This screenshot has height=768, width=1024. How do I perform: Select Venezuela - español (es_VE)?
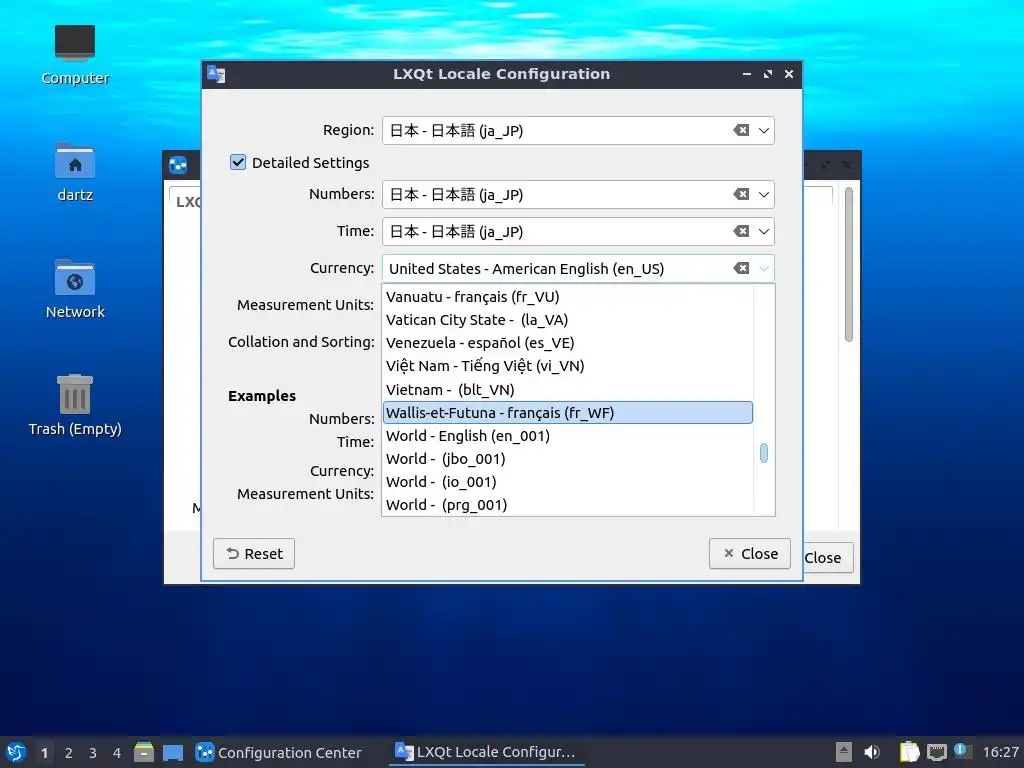[x=568, y=343]
